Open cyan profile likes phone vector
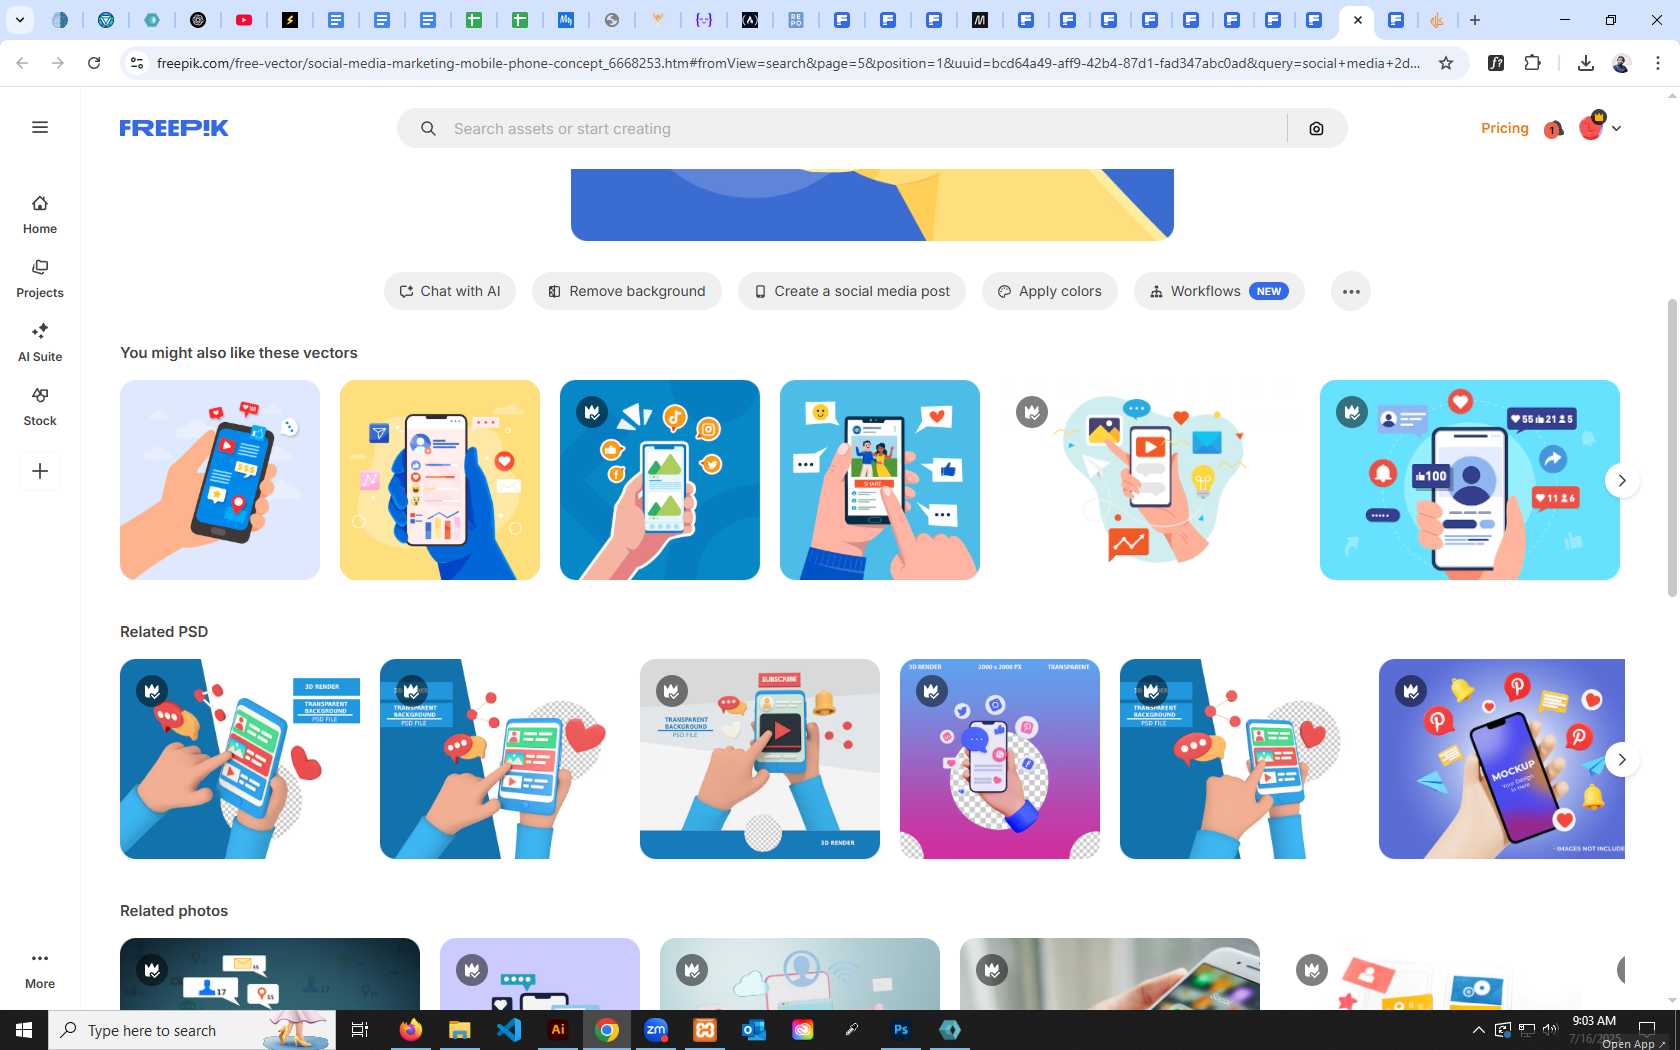The height and width of the screenshot is (1050, 1680). [x=1470, y=480]
